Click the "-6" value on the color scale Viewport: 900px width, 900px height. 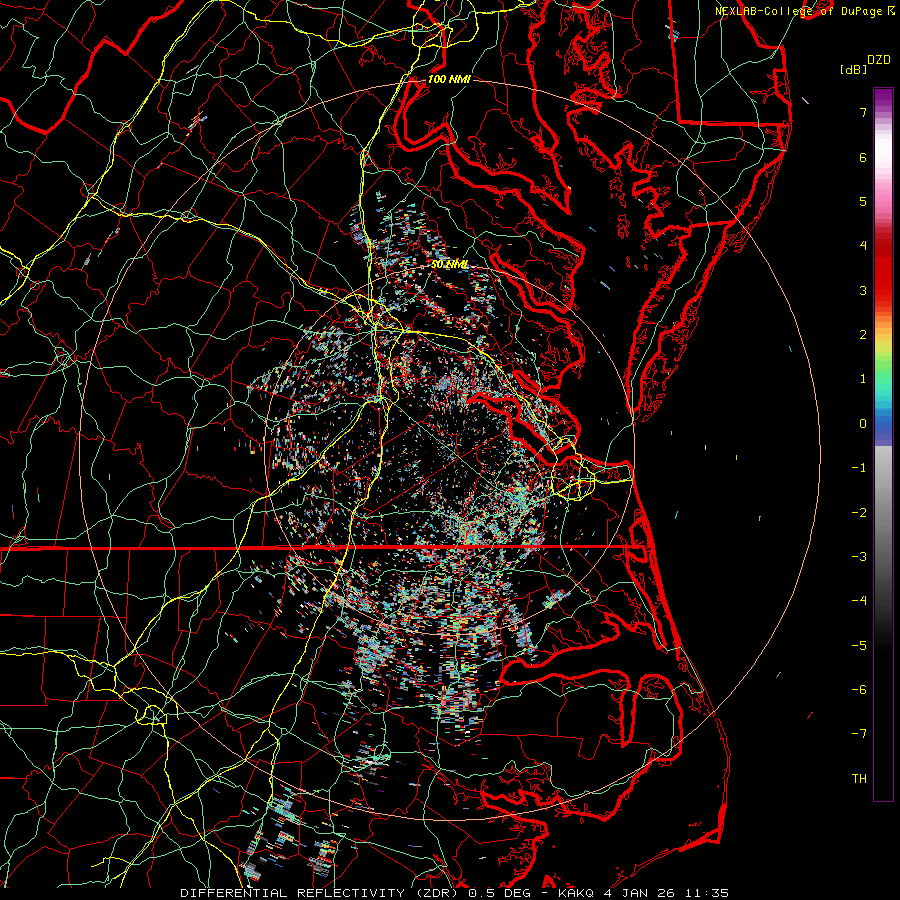(859, 690)
